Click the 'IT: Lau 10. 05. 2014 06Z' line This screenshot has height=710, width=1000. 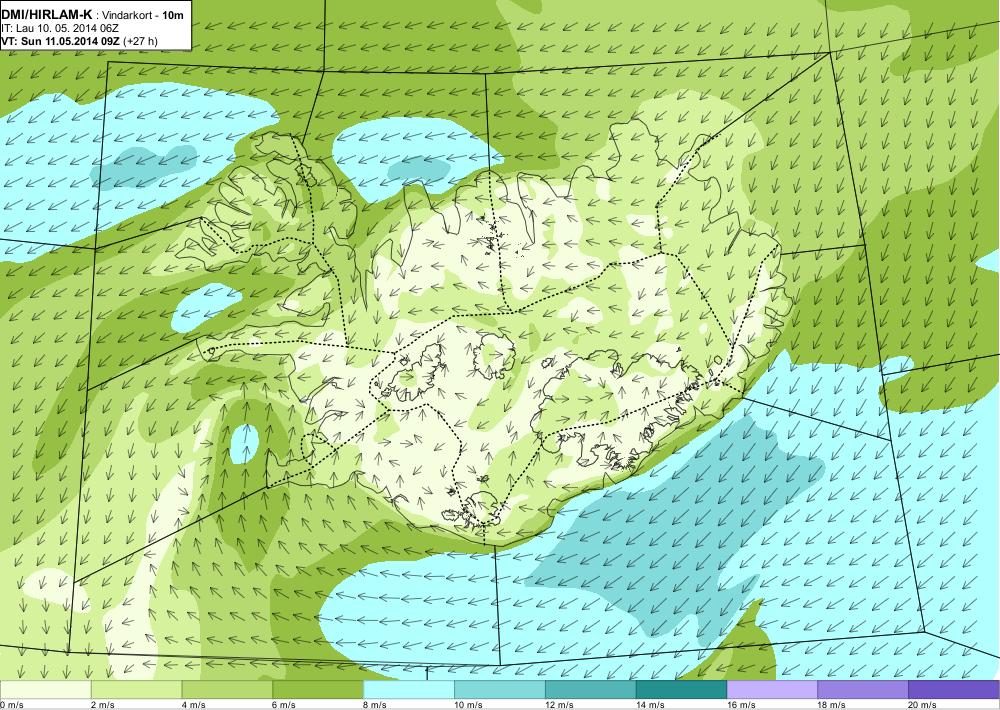pyautogui.click(x=60, y=28)
